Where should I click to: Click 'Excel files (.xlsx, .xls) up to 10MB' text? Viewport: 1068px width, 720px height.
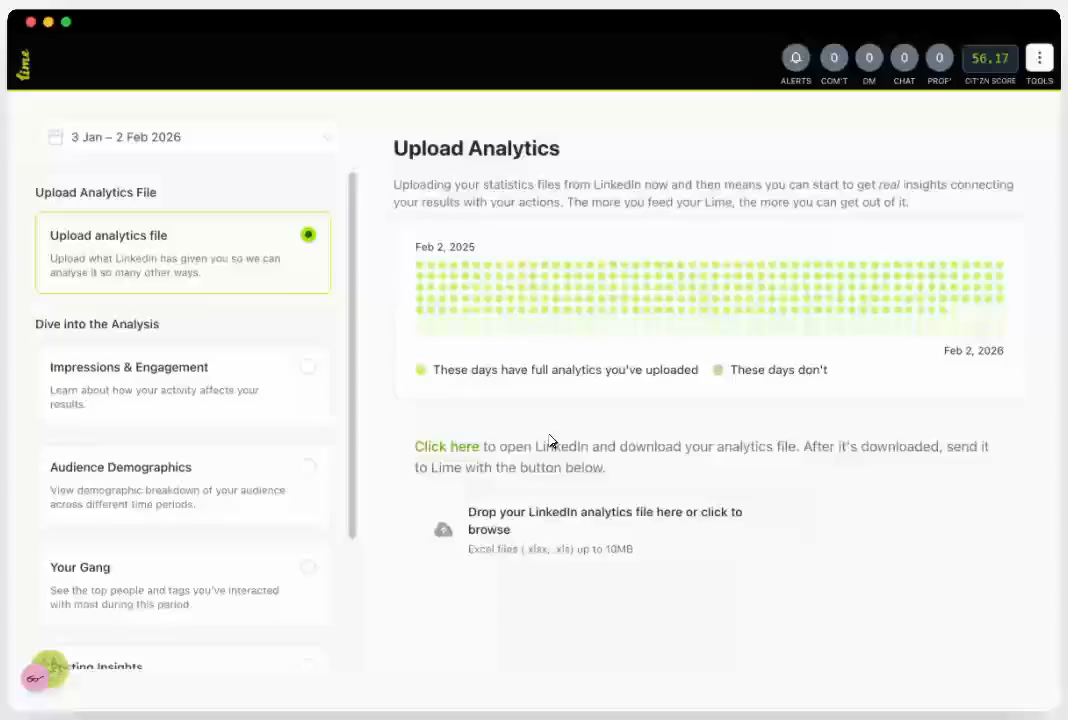point(550,549)
